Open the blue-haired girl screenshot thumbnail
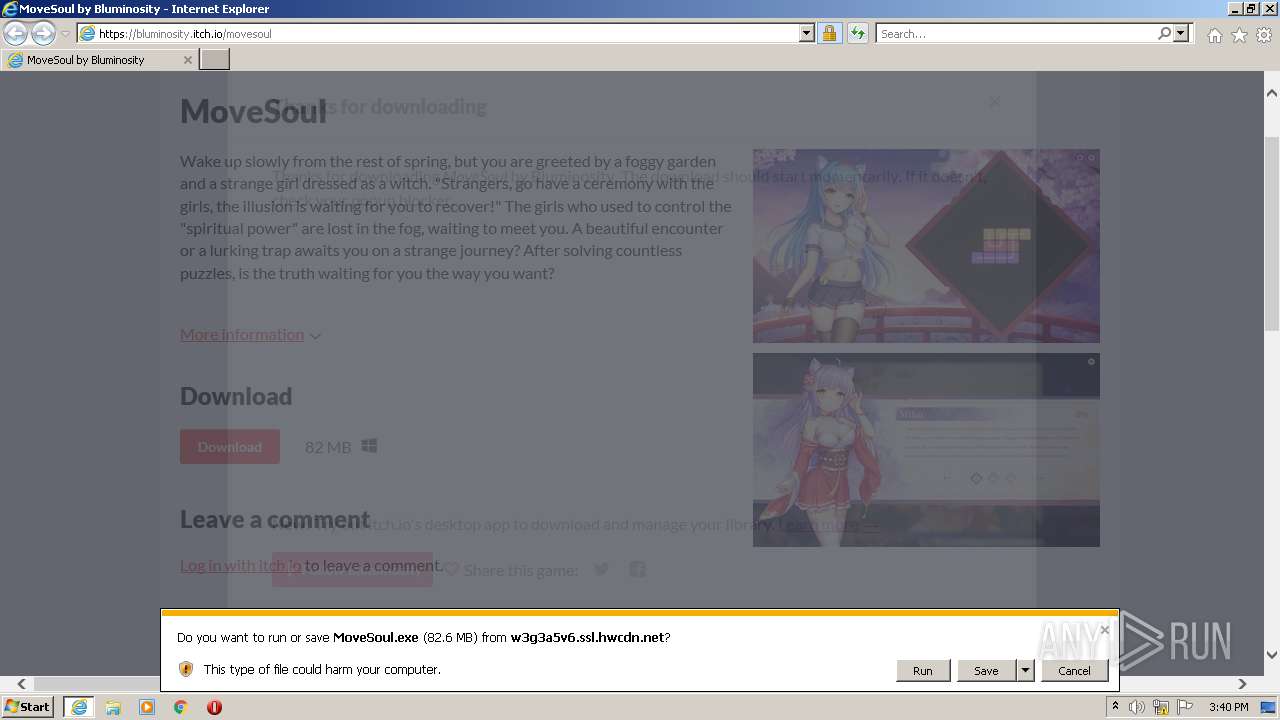1280x720 pixels. [x=926, y=246]
